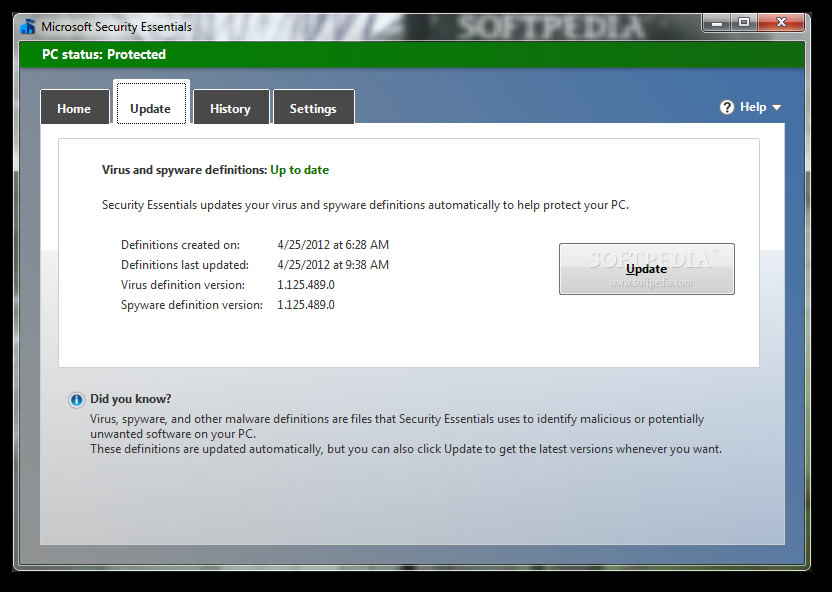The image size is (832, 592).
Task: Open the Home tab
Action: (74, 108)
